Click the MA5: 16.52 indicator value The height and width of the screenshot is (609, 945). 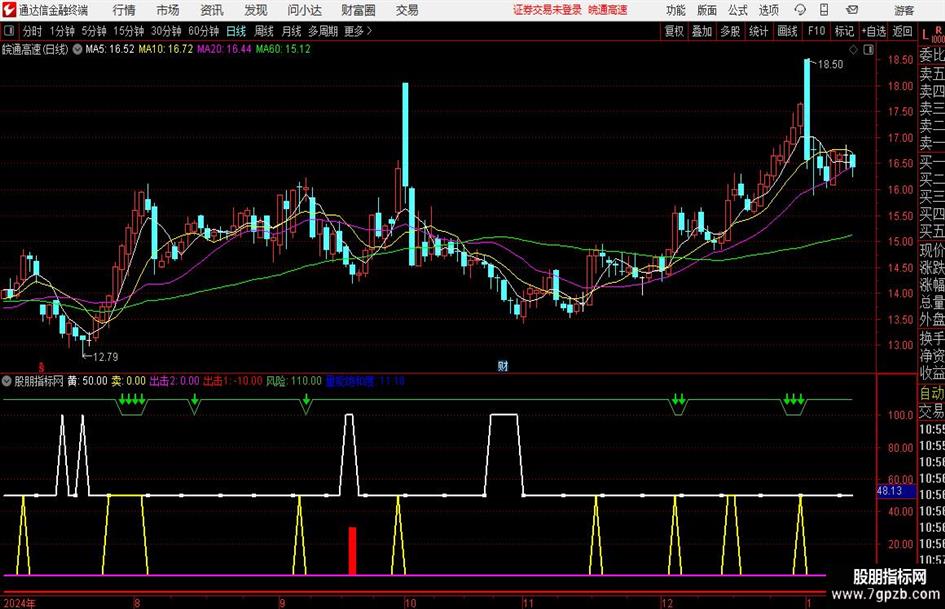tap(110, 49)
